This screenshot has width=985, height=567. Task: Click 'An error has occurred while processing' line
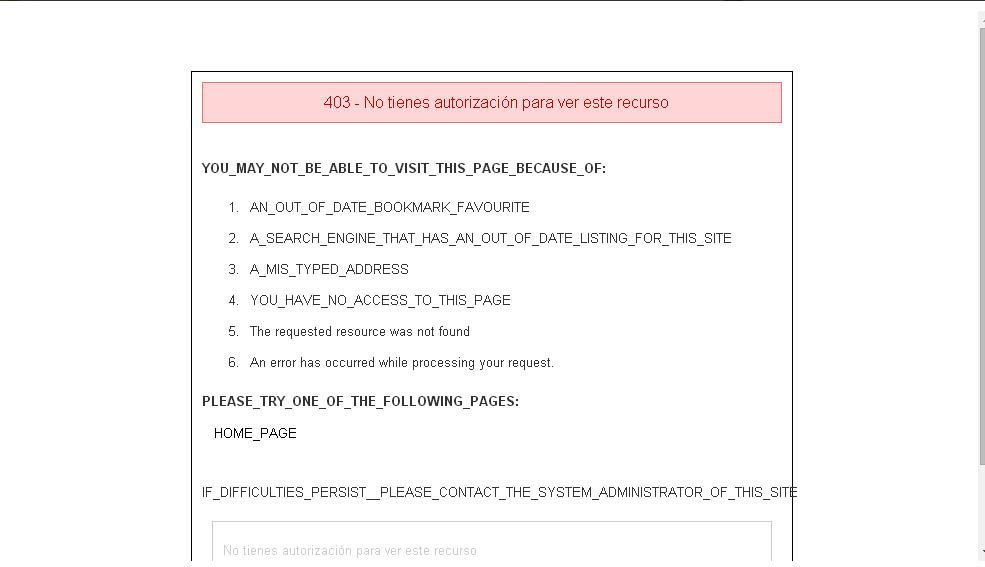401,362
